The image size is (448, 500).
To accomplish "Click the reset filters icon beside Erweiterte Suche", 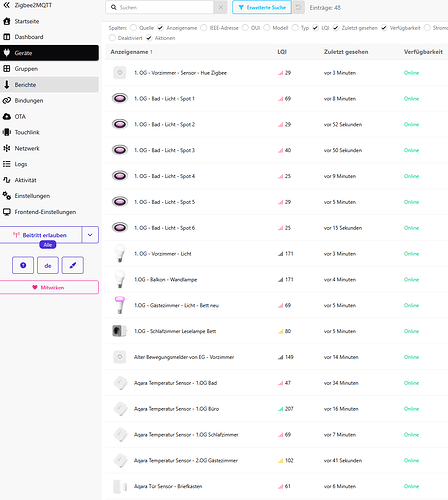I will [298, 7].
